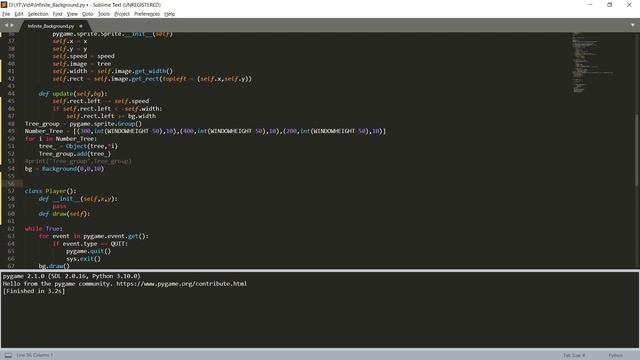Viewport: 640px width, 360px height.
Task: Click the 'tree_ = Object(tree,*i)' line
Action: click(78, 146)
